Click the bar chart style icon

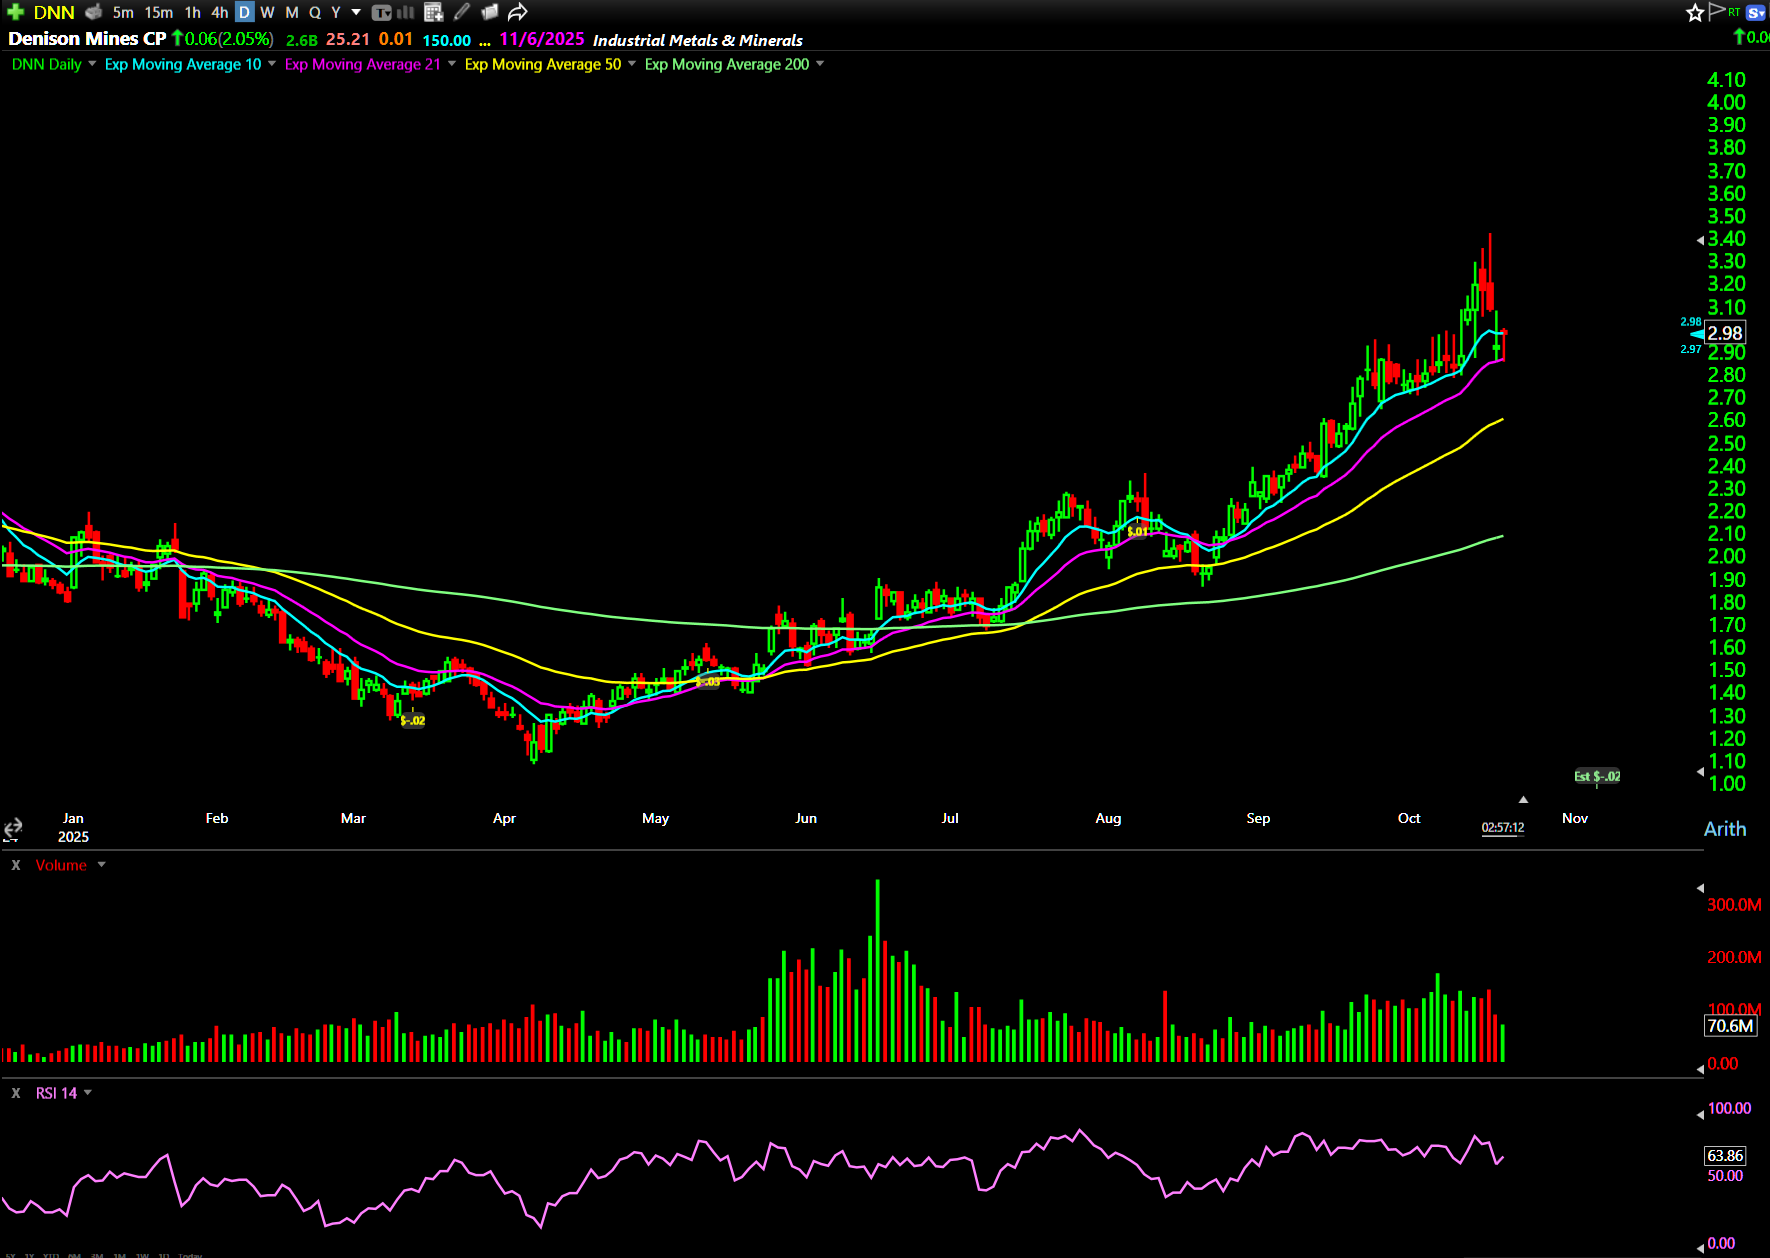click(405, 12)
